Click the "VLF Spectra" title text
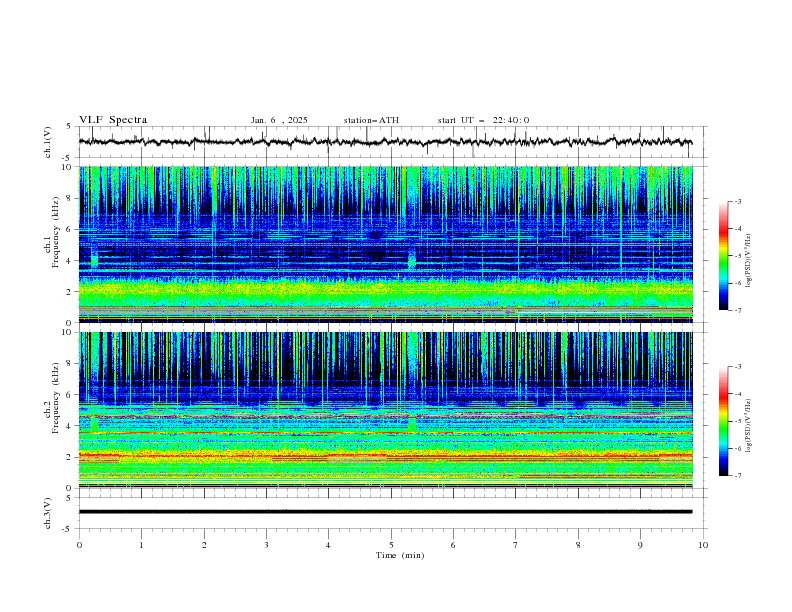The image size is (792, 612). [x=113, y=120]
